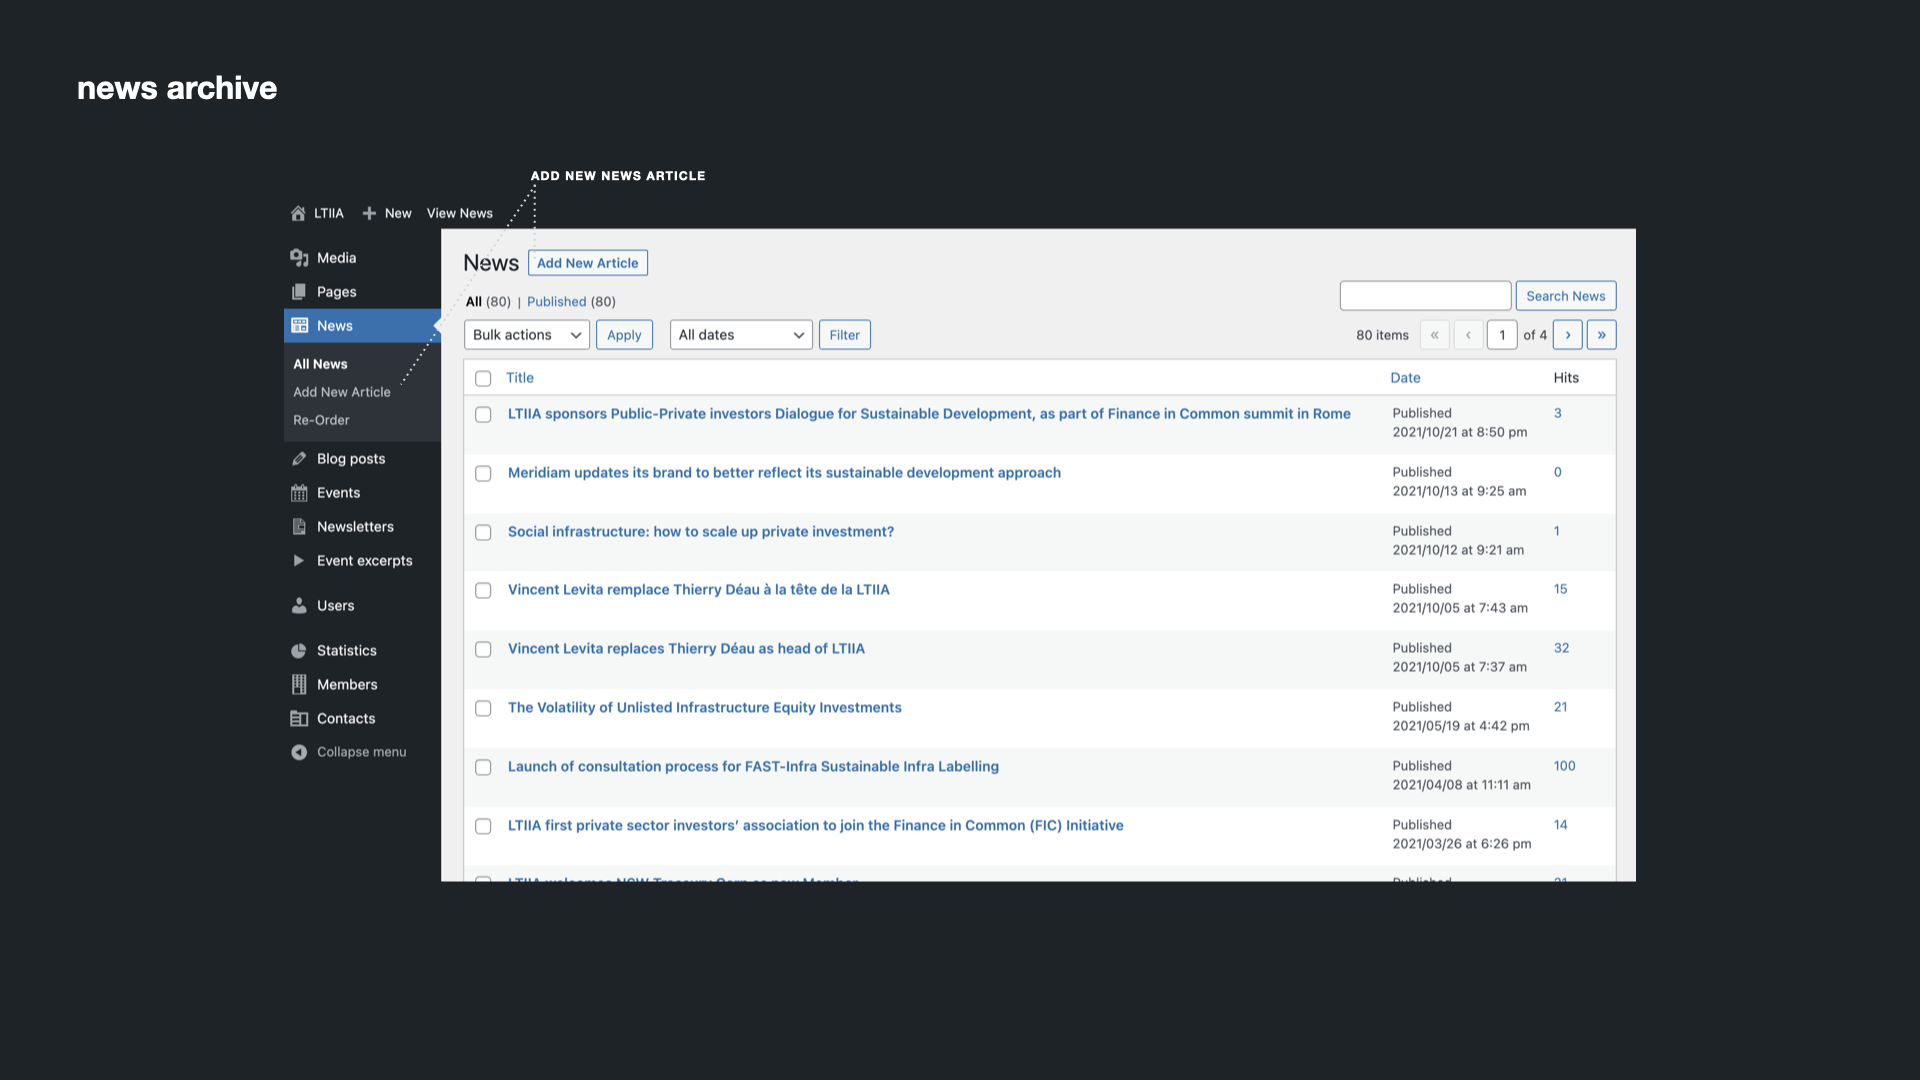The width and height of the screenshot is (1920, 1080).
Task: Open Social infrastructure article link
Action: pos(701,532)
